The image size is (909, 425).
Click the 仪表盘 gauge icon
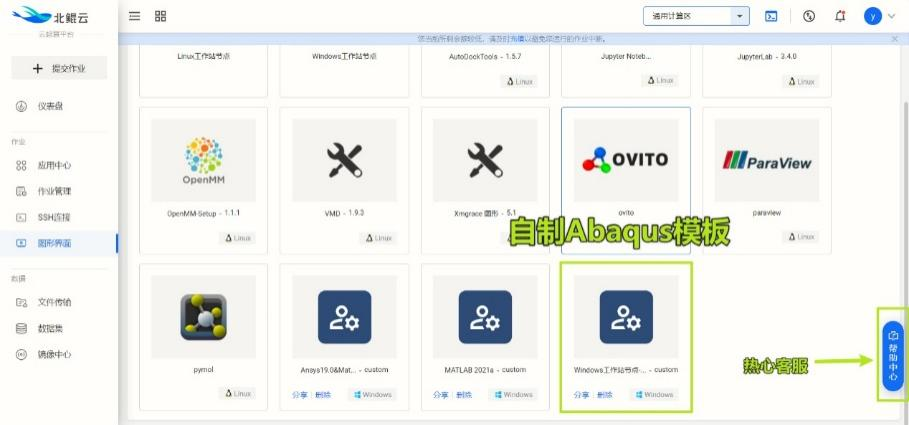click(x=21, y=107)
